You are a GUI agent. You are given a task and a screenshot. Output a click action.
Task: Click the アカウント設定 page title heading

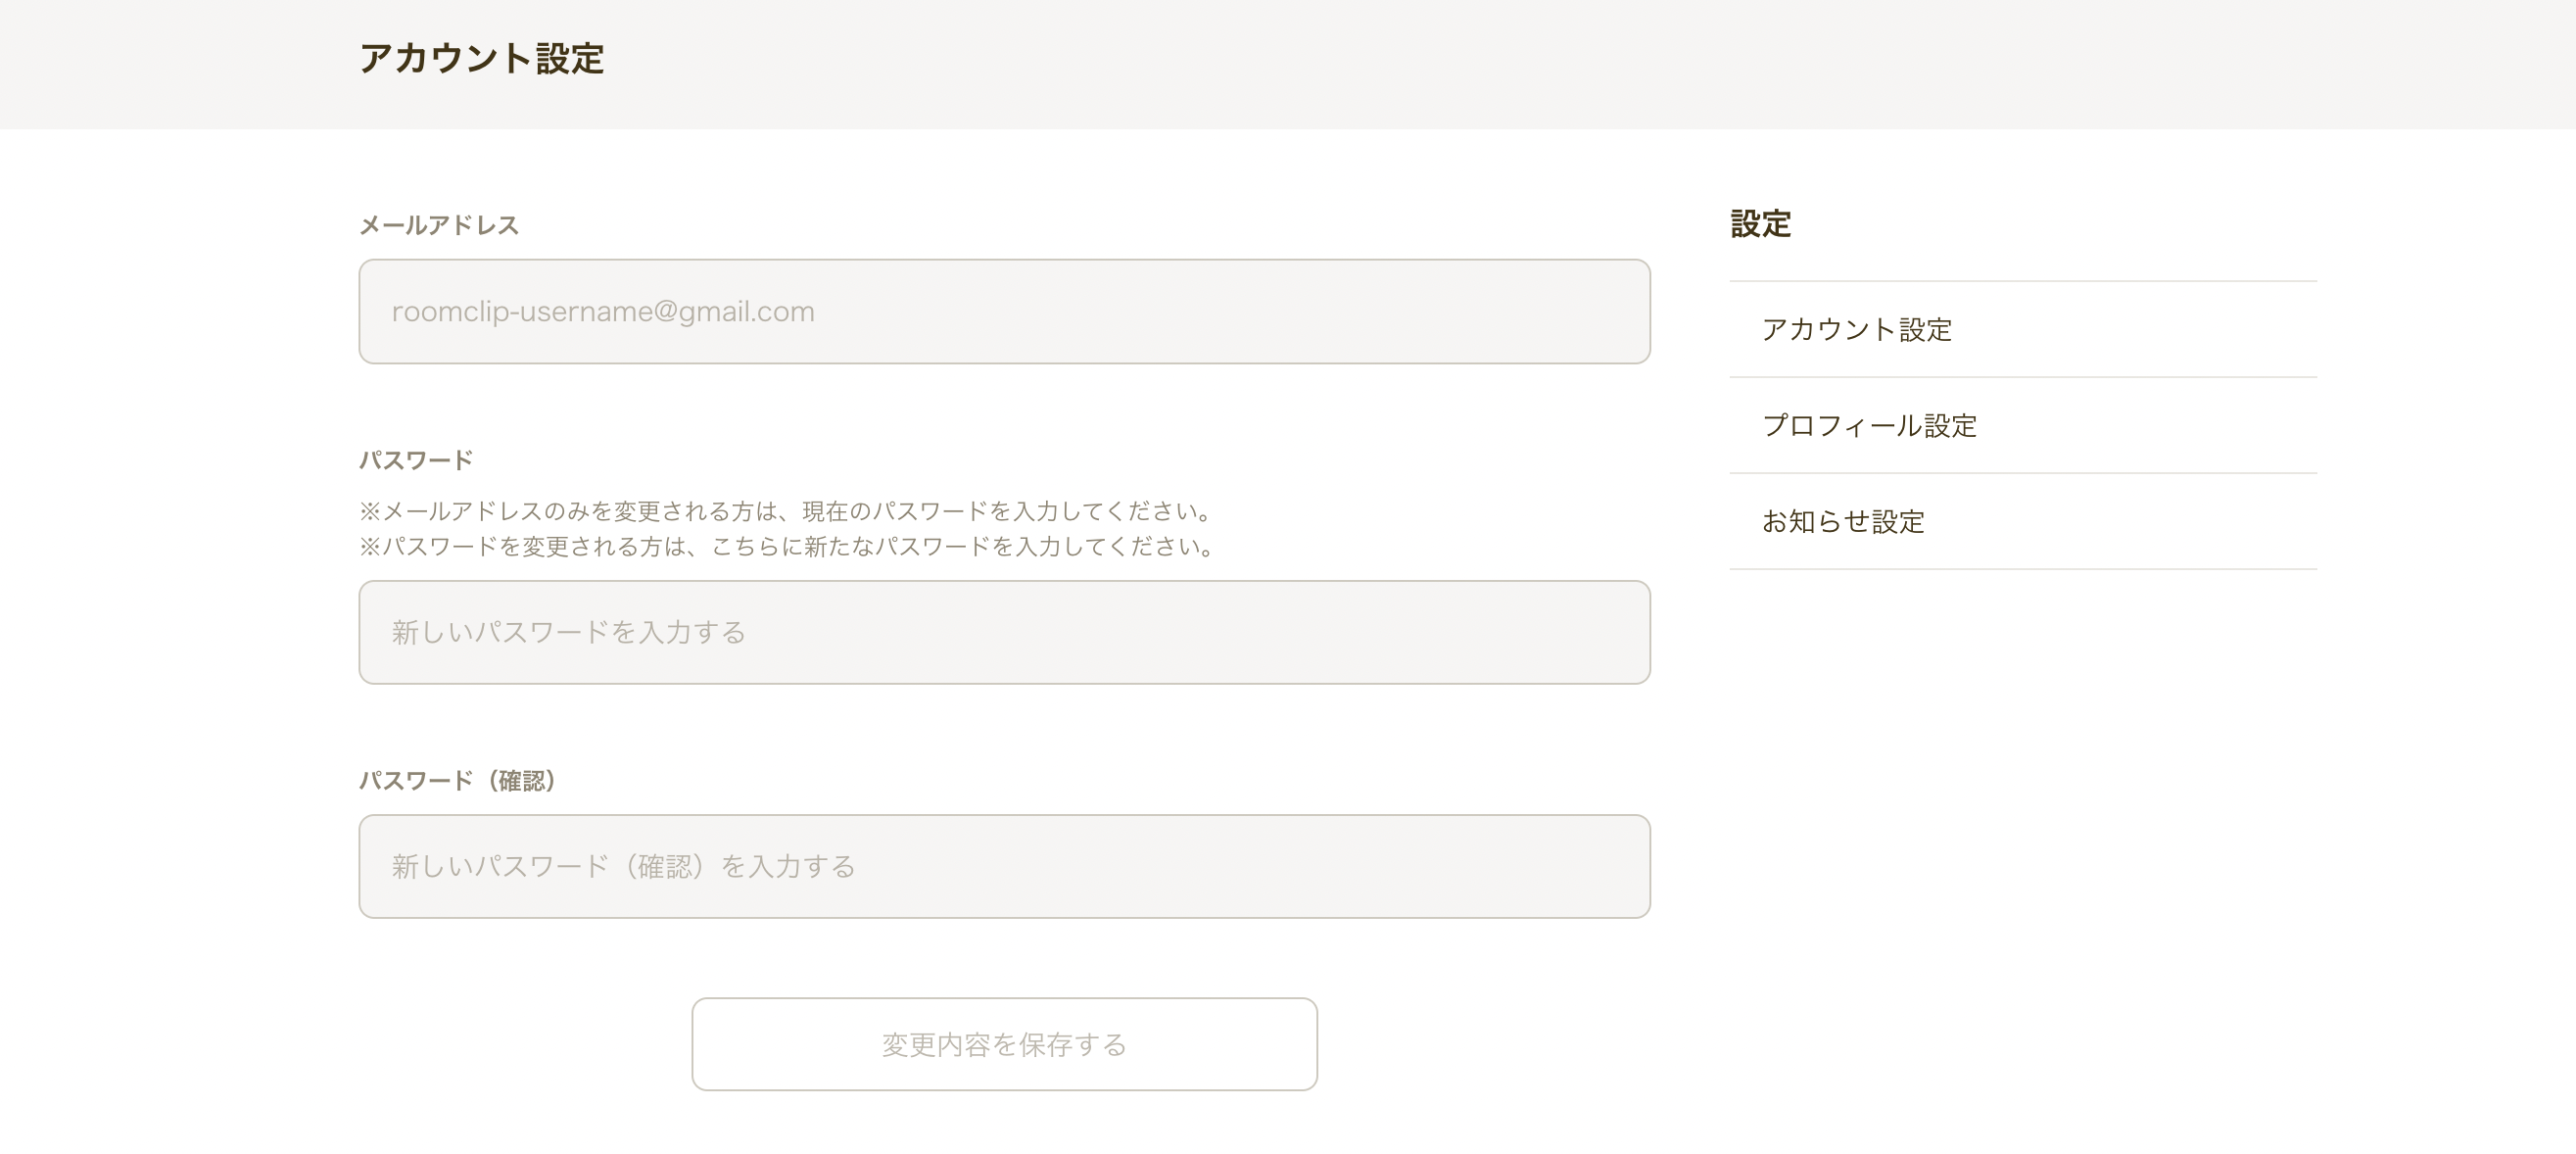tap(481, 58)
